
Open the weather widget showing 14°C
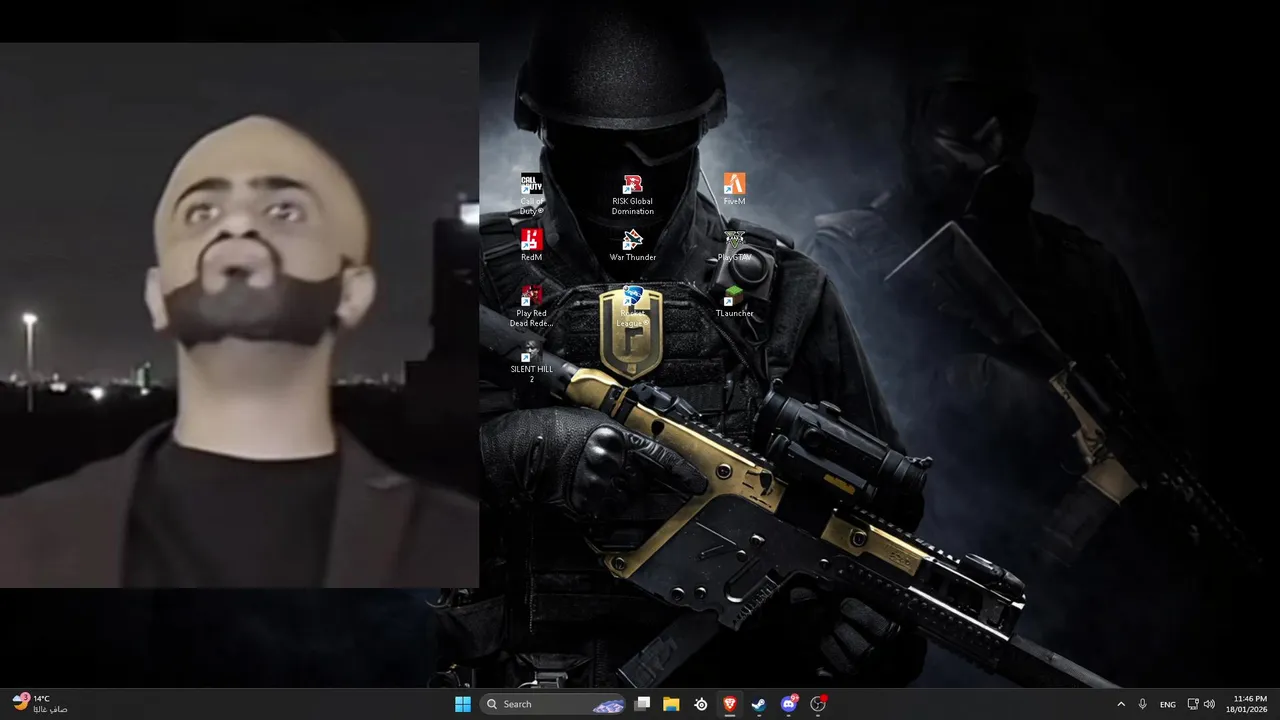40,703
